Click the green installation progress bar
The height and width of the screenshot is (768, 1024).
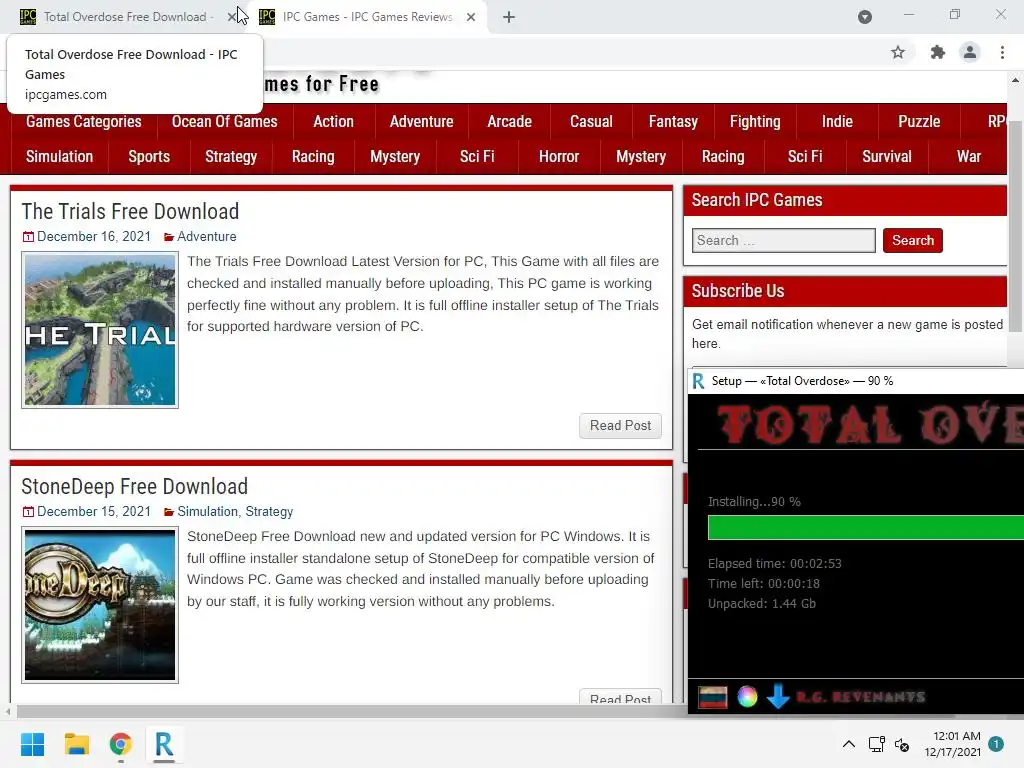[x=865, y=528]
